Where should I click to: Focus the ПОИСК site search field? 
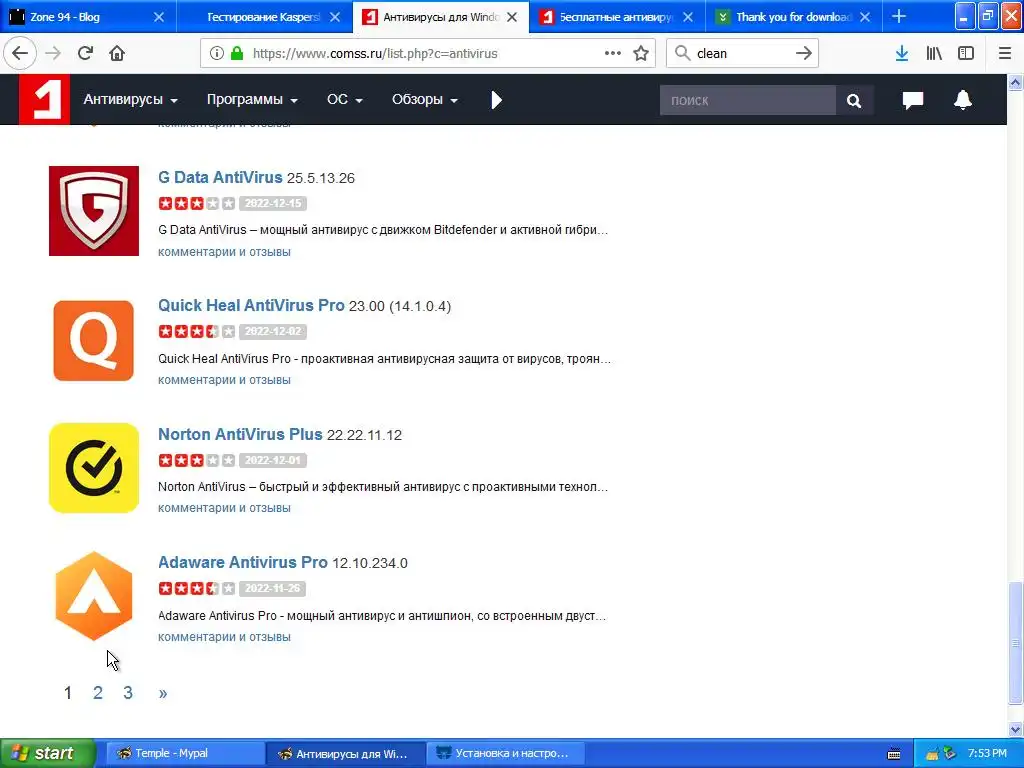point(748,101)
